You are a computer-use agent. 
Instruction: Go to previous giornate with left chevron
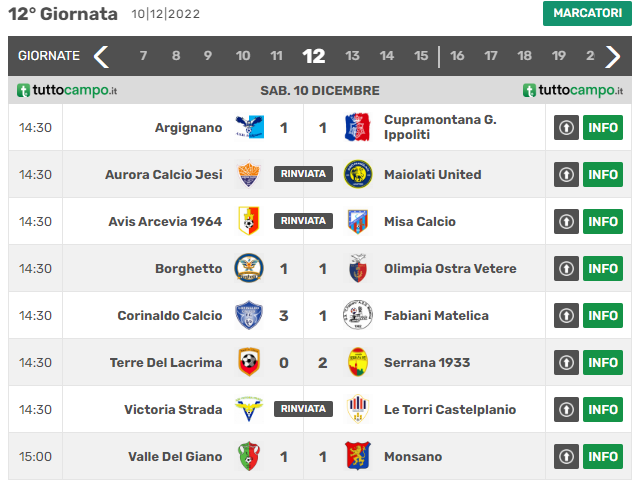click(x=101, y=56)
